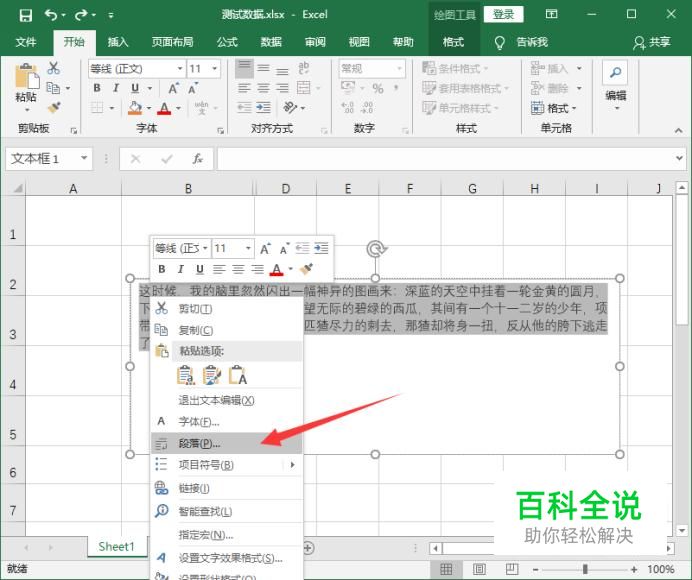The image size is (692, 580).
Task: Expand the 项目符号 submenu arrow
Action: 293,465
